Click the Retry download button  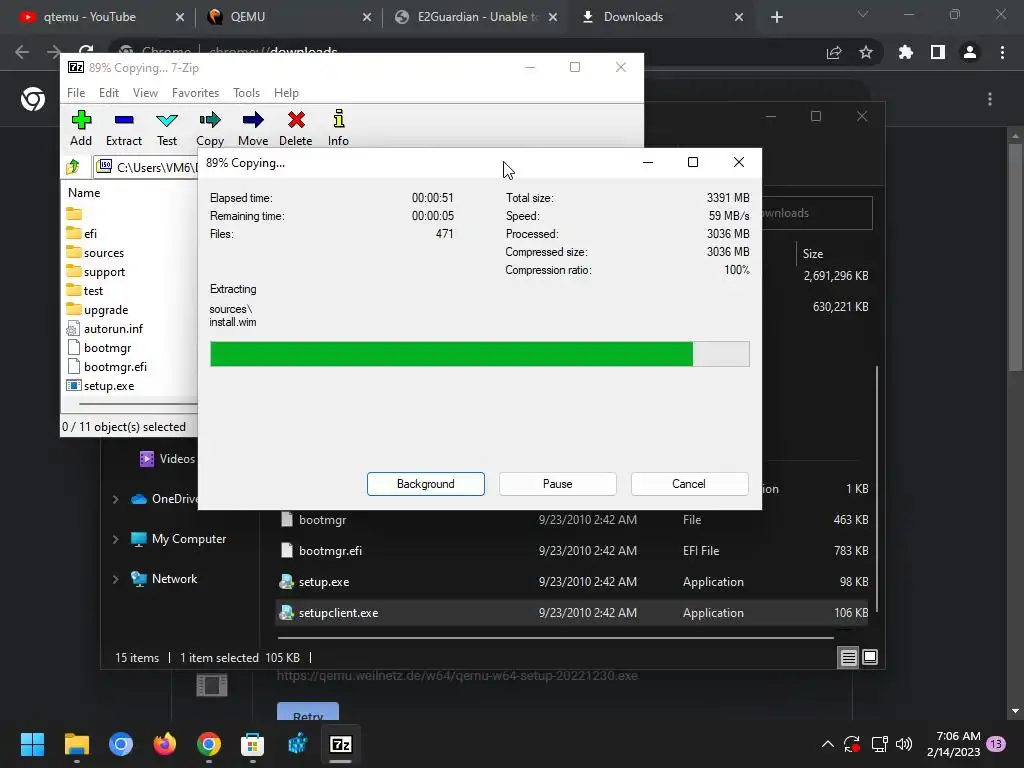click(308, 711)
